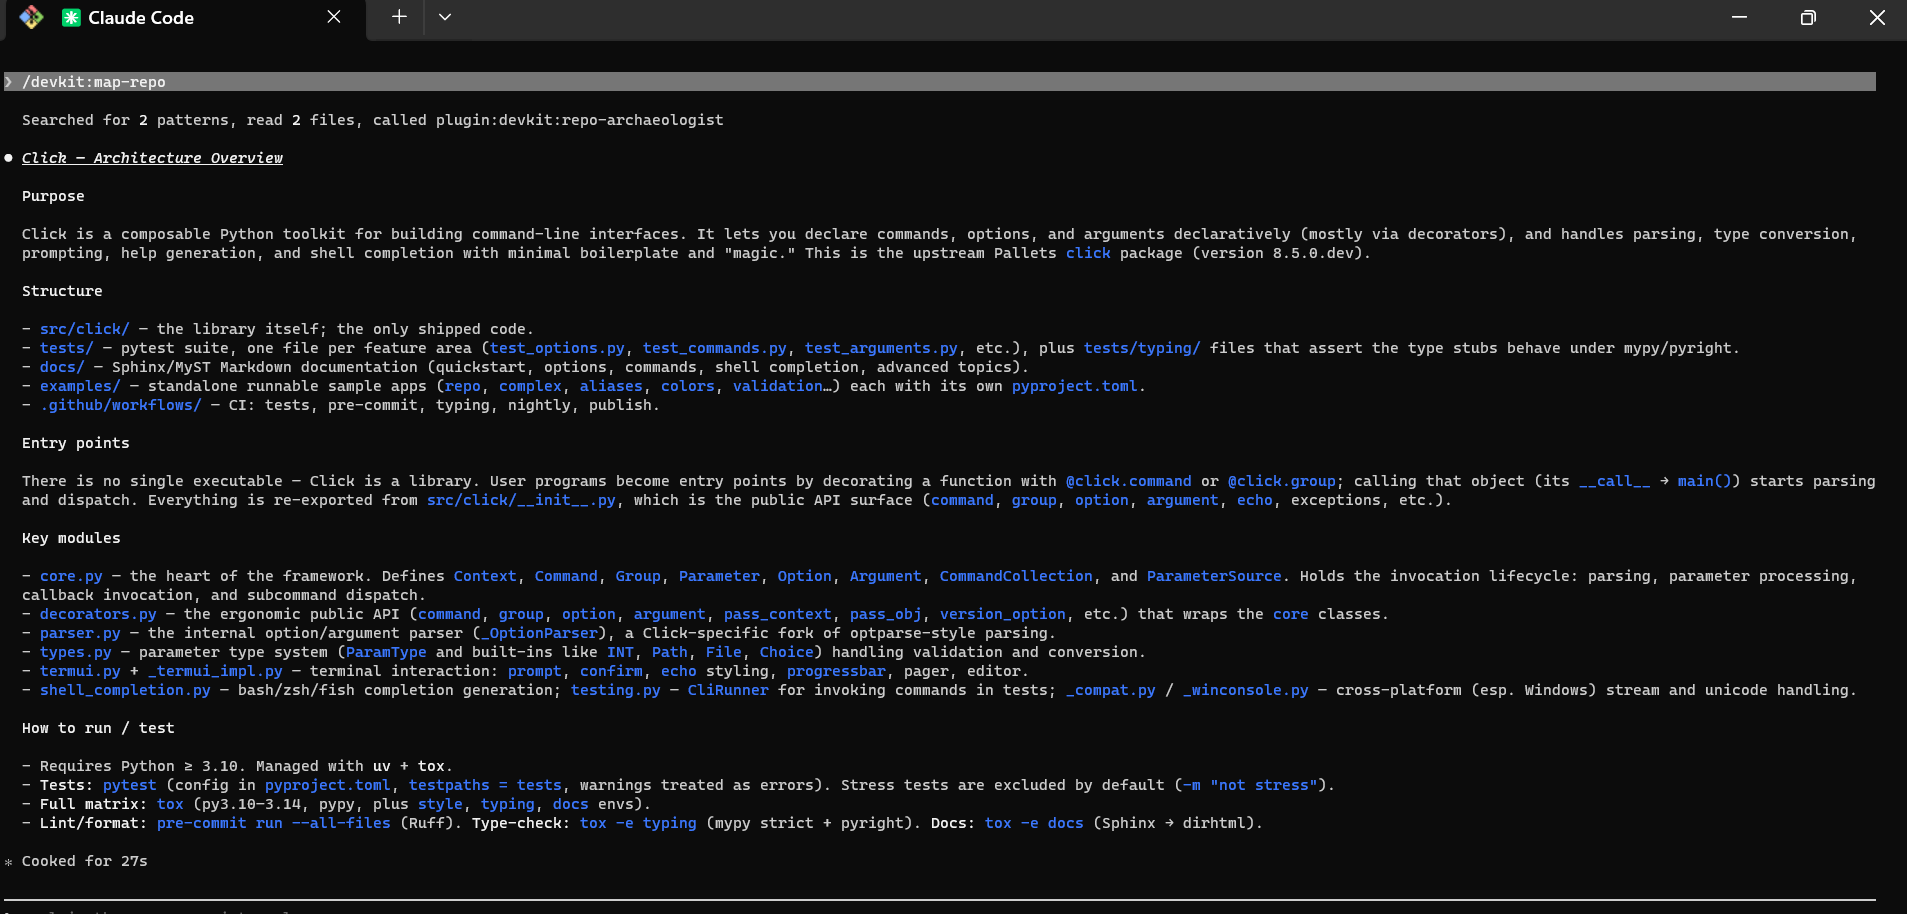This screenshot has width=1907, height=914.
Task: Click CommandCollection class name
Action: (x=1016, y=576)
